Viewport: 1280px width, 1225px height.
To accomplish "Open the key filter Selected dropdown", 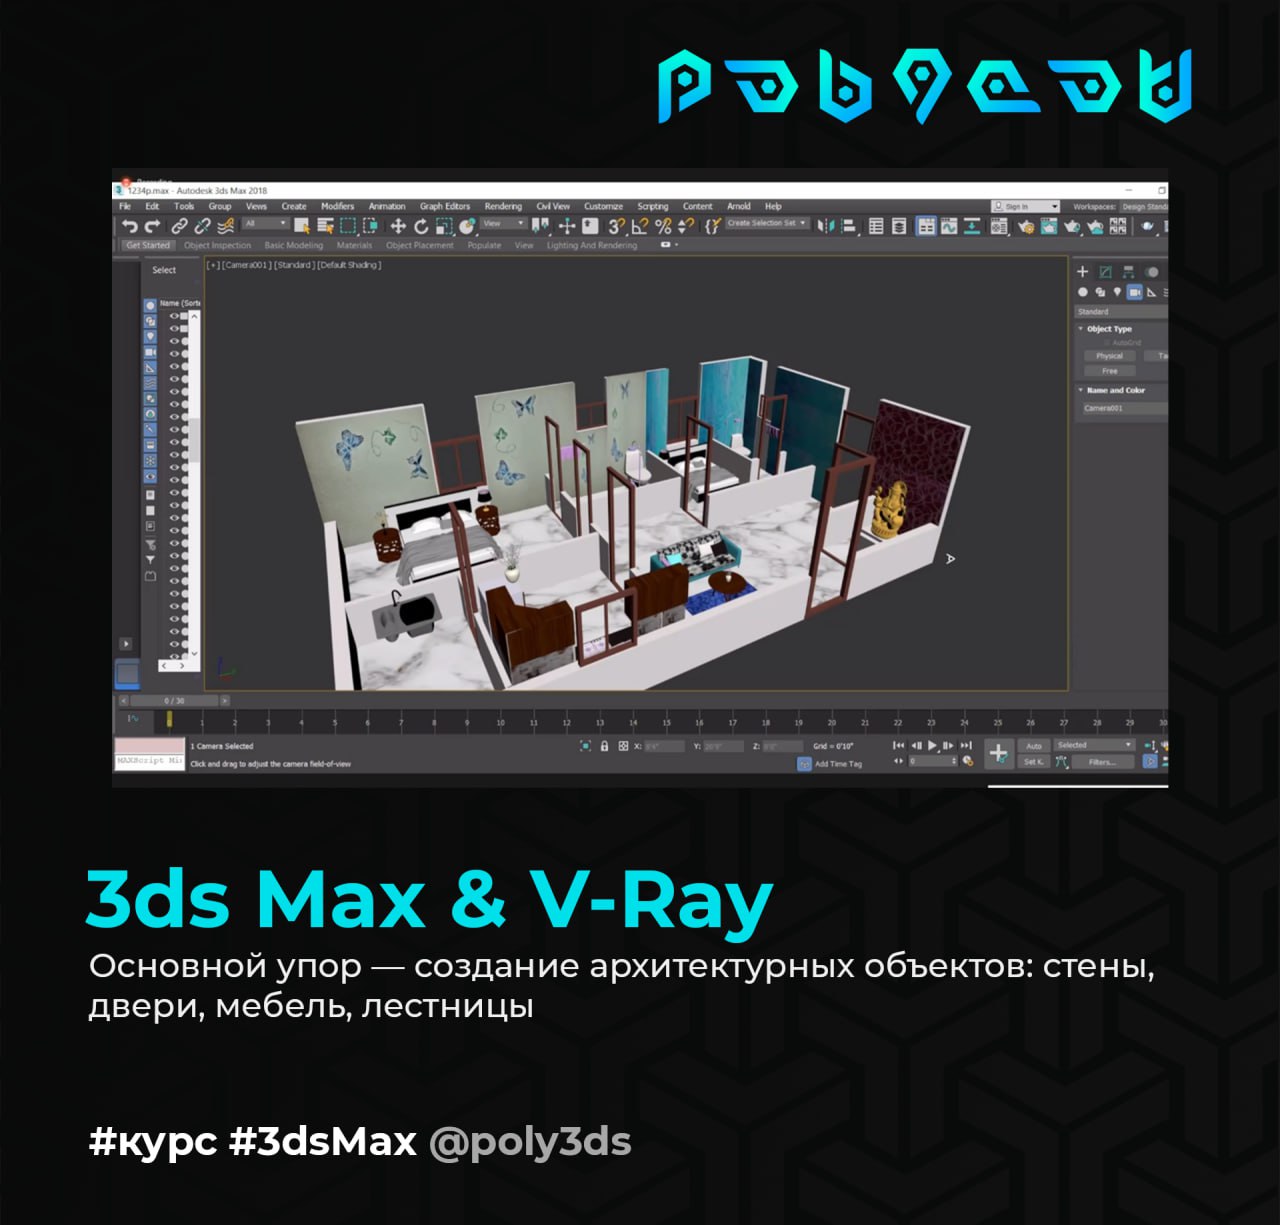I will point(1094,745).
